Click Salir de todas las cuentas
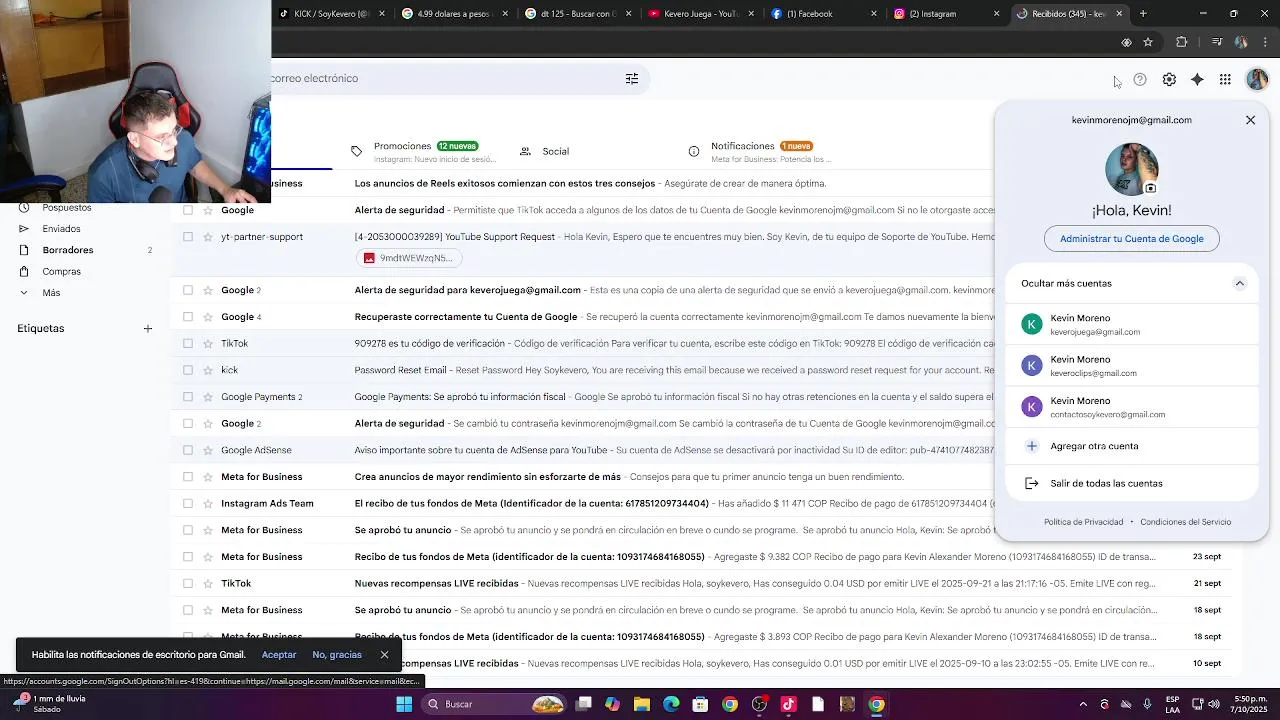Image resolution: width=1280 pixels, height=720 pixels. (x=1131, y=483)
